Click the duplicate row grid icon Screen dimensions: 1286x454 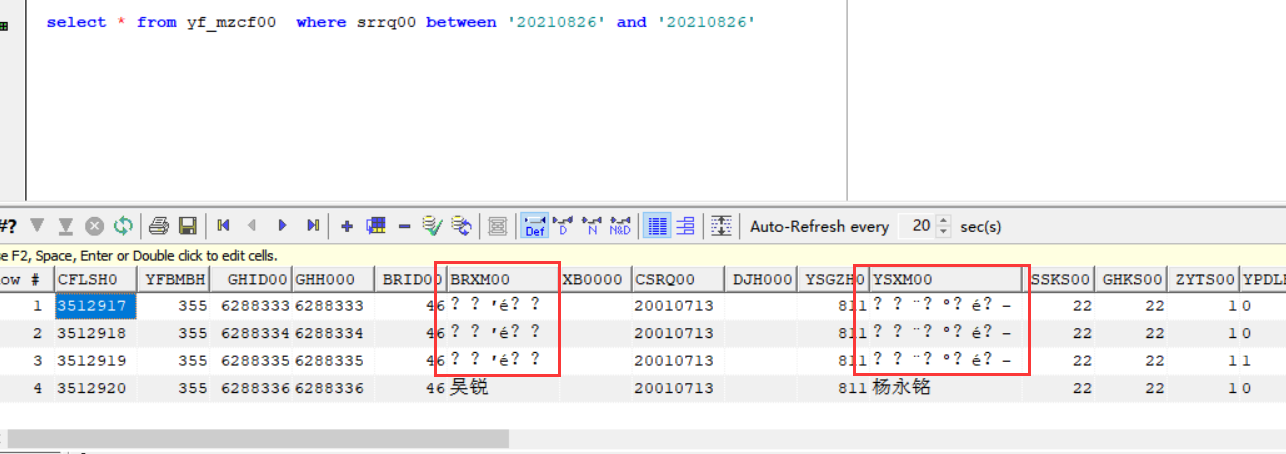click(376, 225)
